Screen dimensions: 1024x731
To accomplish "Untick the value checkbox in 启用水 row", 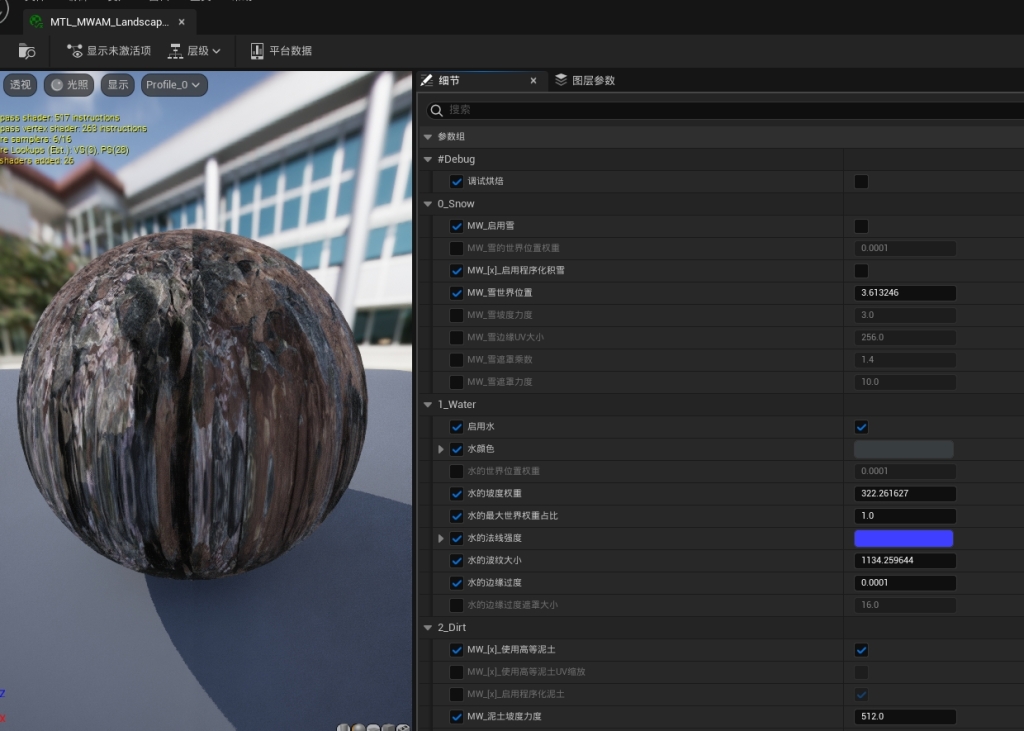I will pyautogui.click(x=861, y=427).
